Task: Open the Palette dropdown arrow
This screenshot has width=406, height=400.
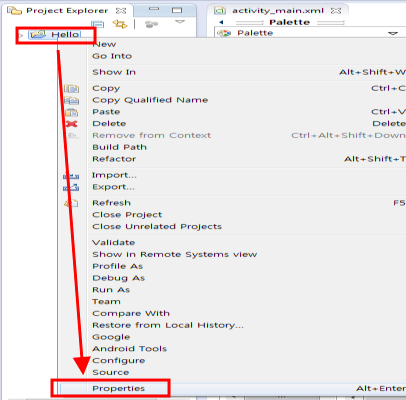Action: pyautogui.click(x=393, y=33)
